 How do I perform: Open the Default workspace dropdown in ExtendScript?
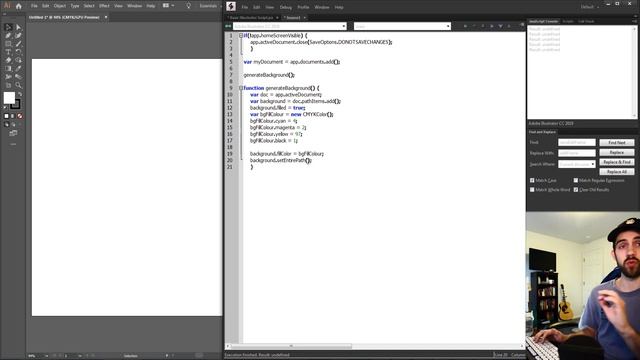(x=589, y=7)
